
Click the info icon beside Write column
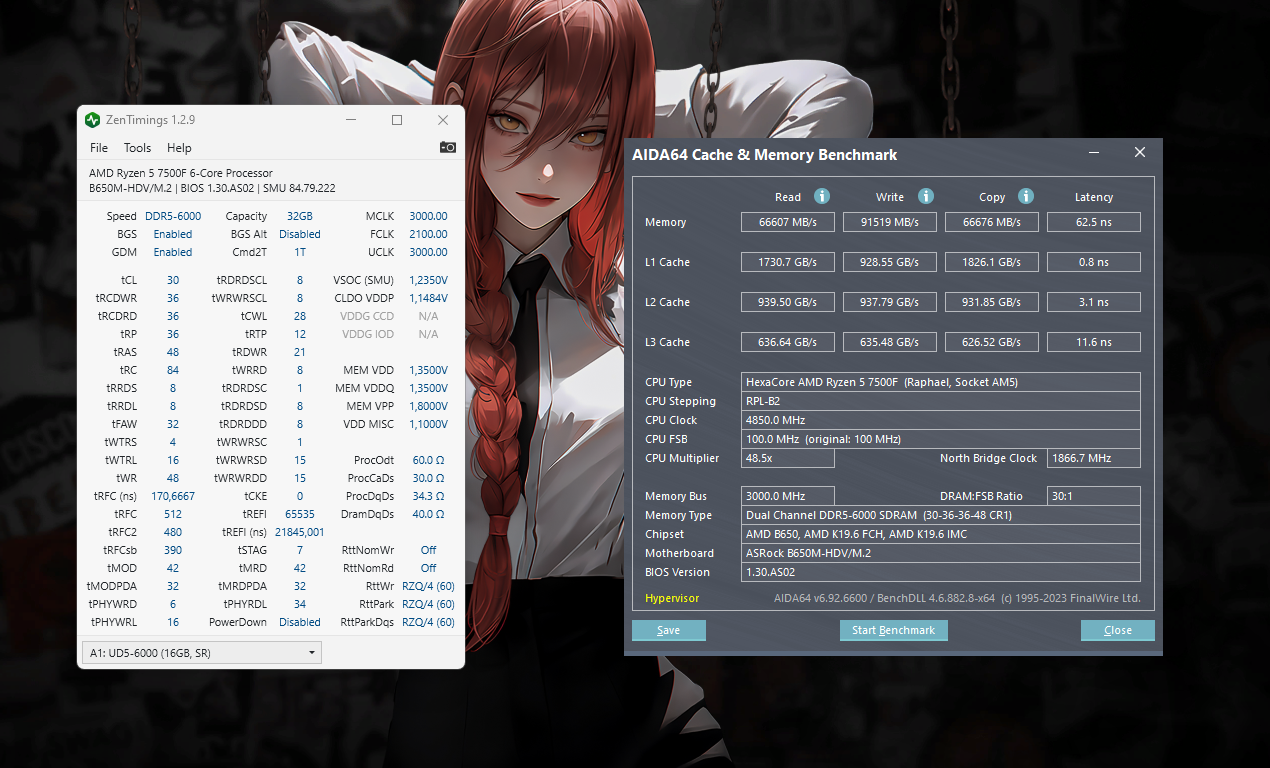926,196
